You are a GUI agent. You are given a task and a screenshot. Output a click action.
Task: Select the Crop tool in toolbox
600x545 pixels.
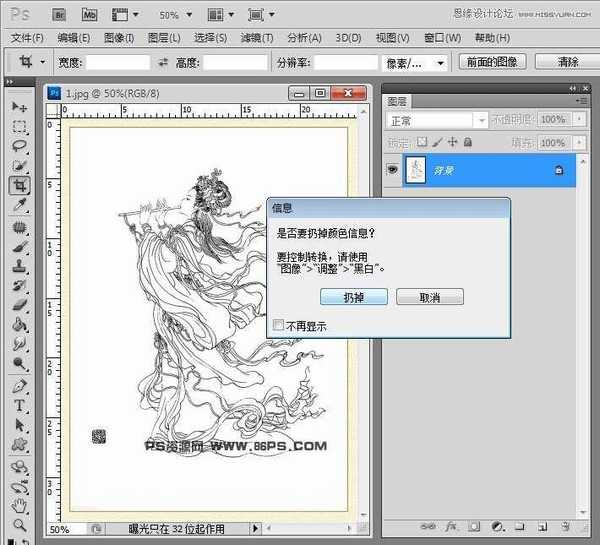[19, 185]
